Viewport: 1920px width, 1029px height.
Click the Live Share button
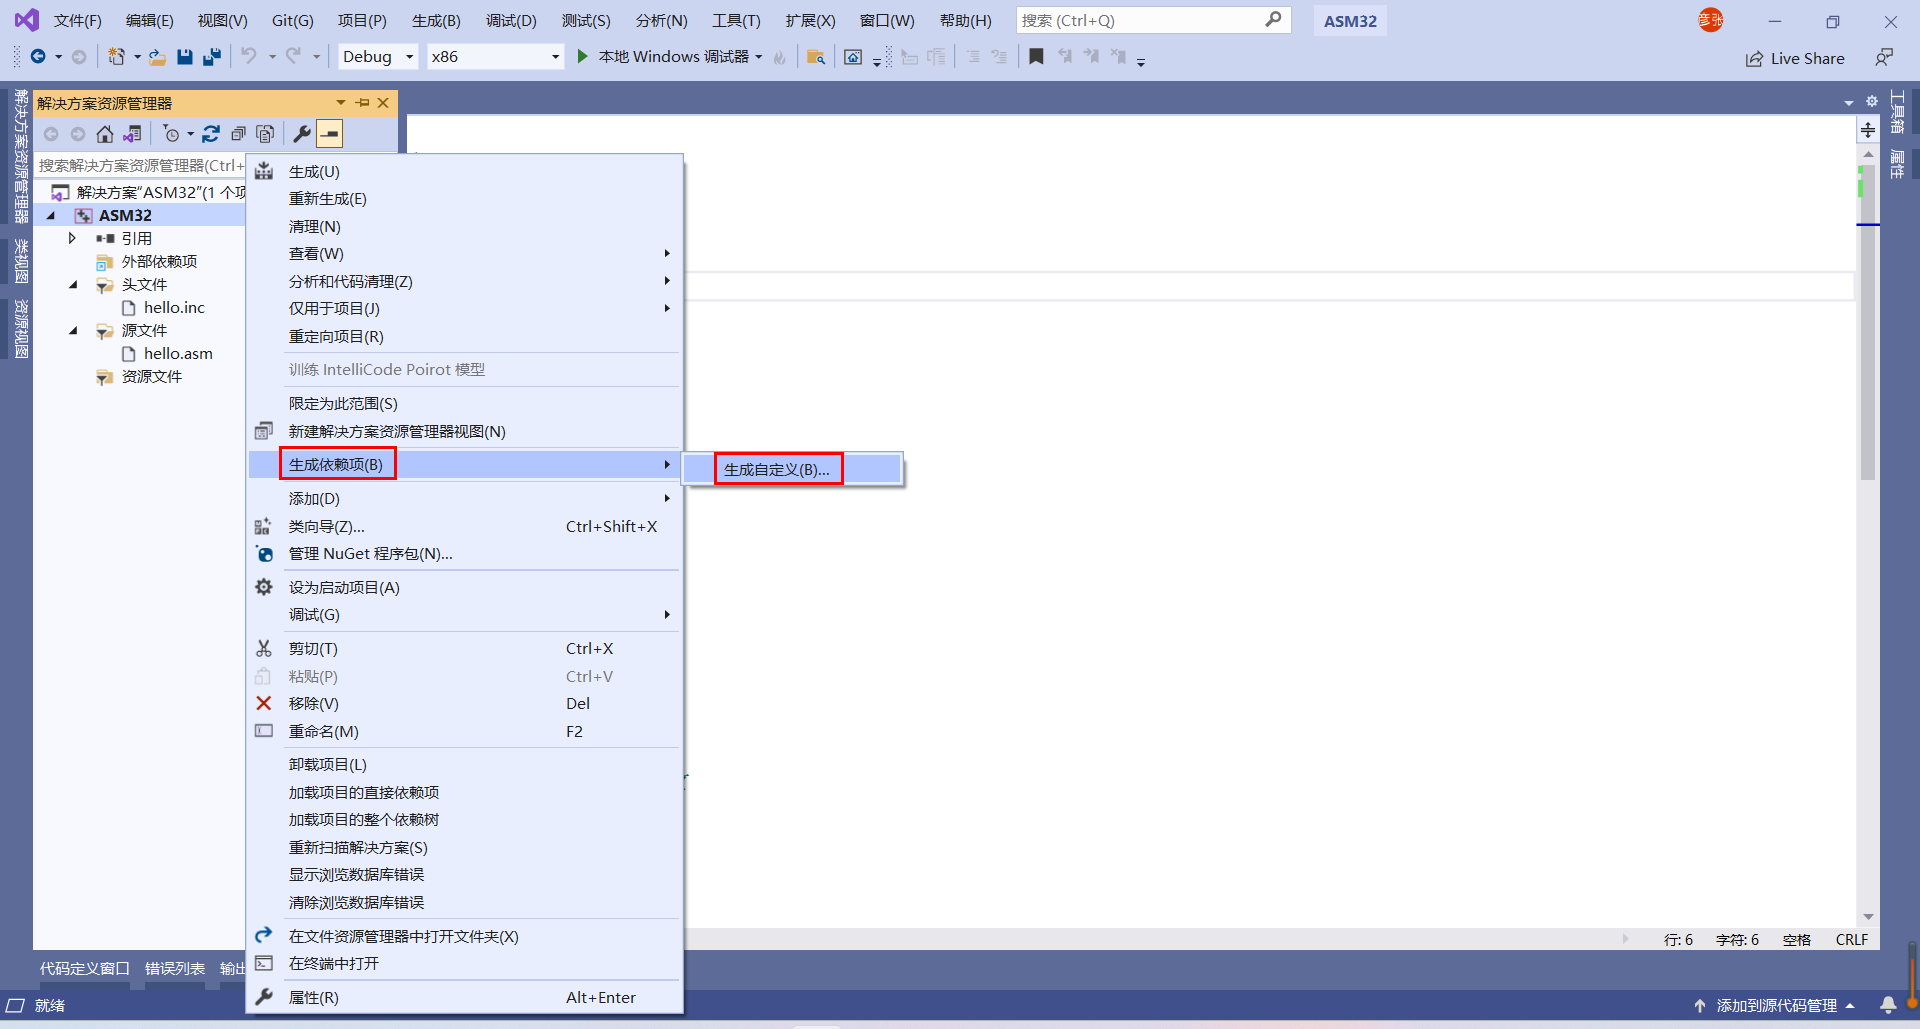click(x=1795, y=58)
